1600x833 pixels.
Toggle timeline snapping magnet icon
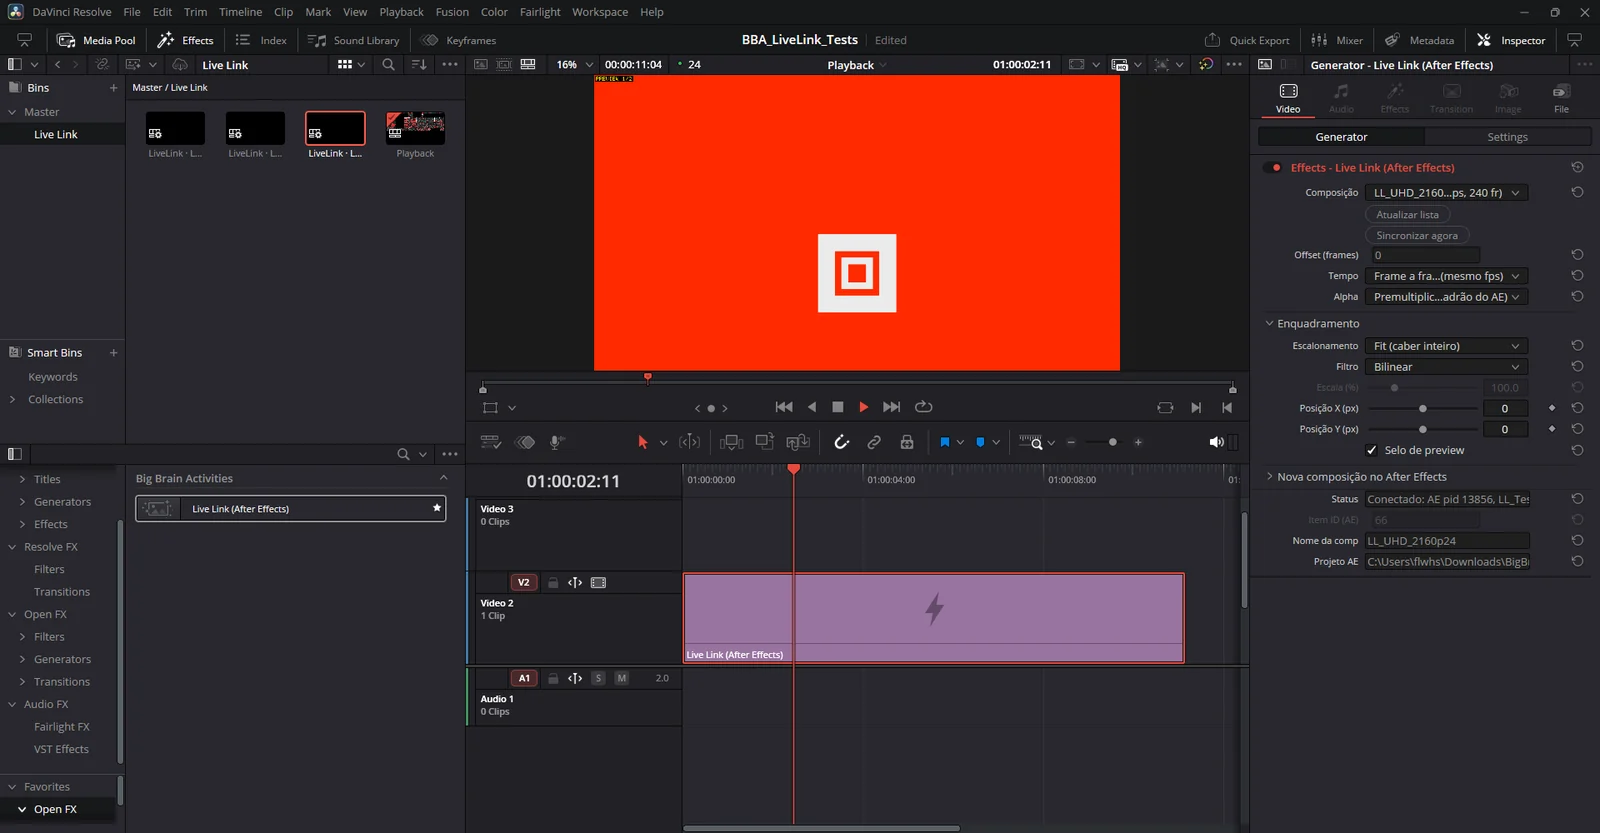coord(842,442)
